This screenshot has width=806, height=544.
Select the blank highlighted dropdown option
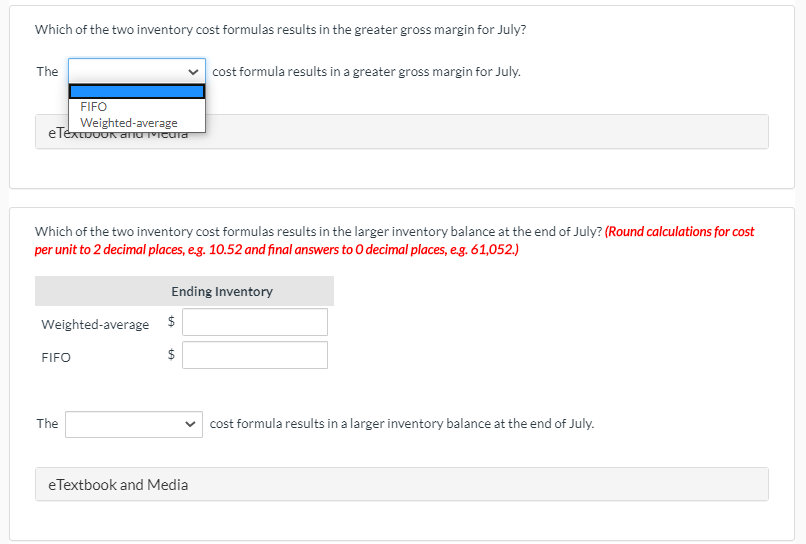coord(137,91)
